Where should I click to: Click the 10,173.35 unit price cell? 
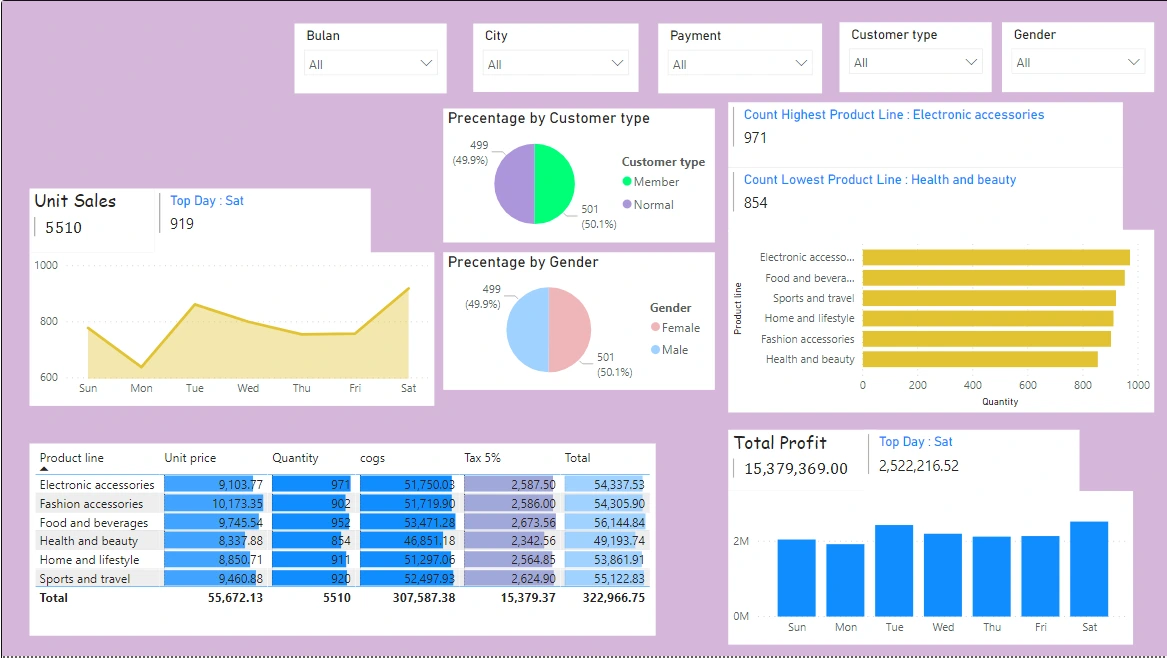click(214, 504)
